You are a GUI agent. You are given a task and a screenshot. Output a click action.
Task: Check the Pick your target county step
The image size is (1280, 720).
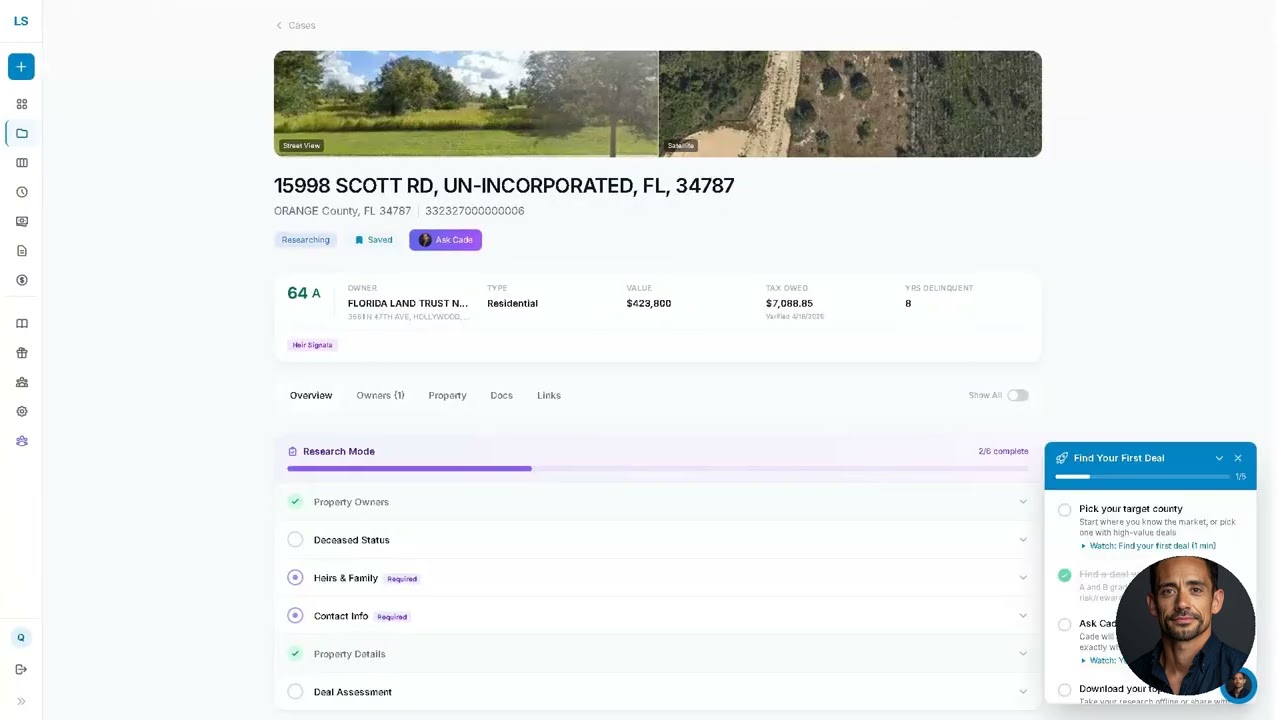pos(1065,510)
